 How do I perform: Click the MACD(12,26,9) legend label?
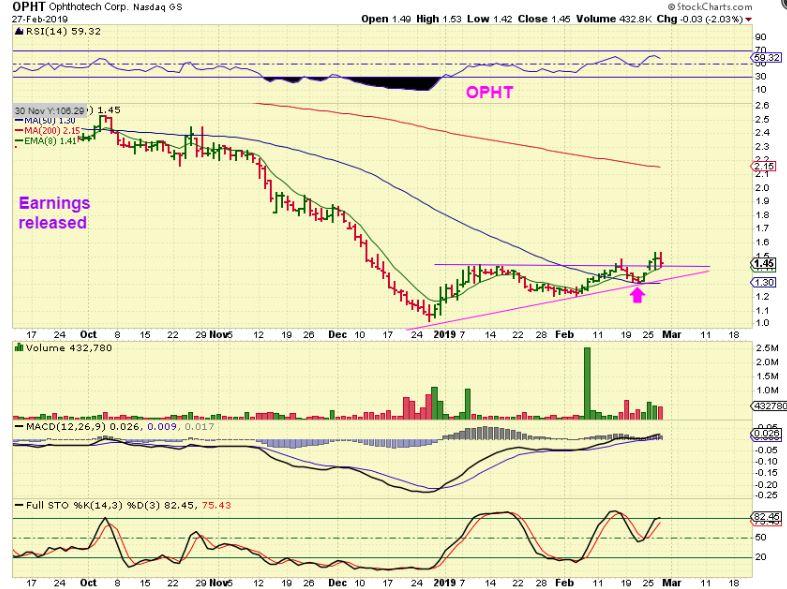point(66,426)
